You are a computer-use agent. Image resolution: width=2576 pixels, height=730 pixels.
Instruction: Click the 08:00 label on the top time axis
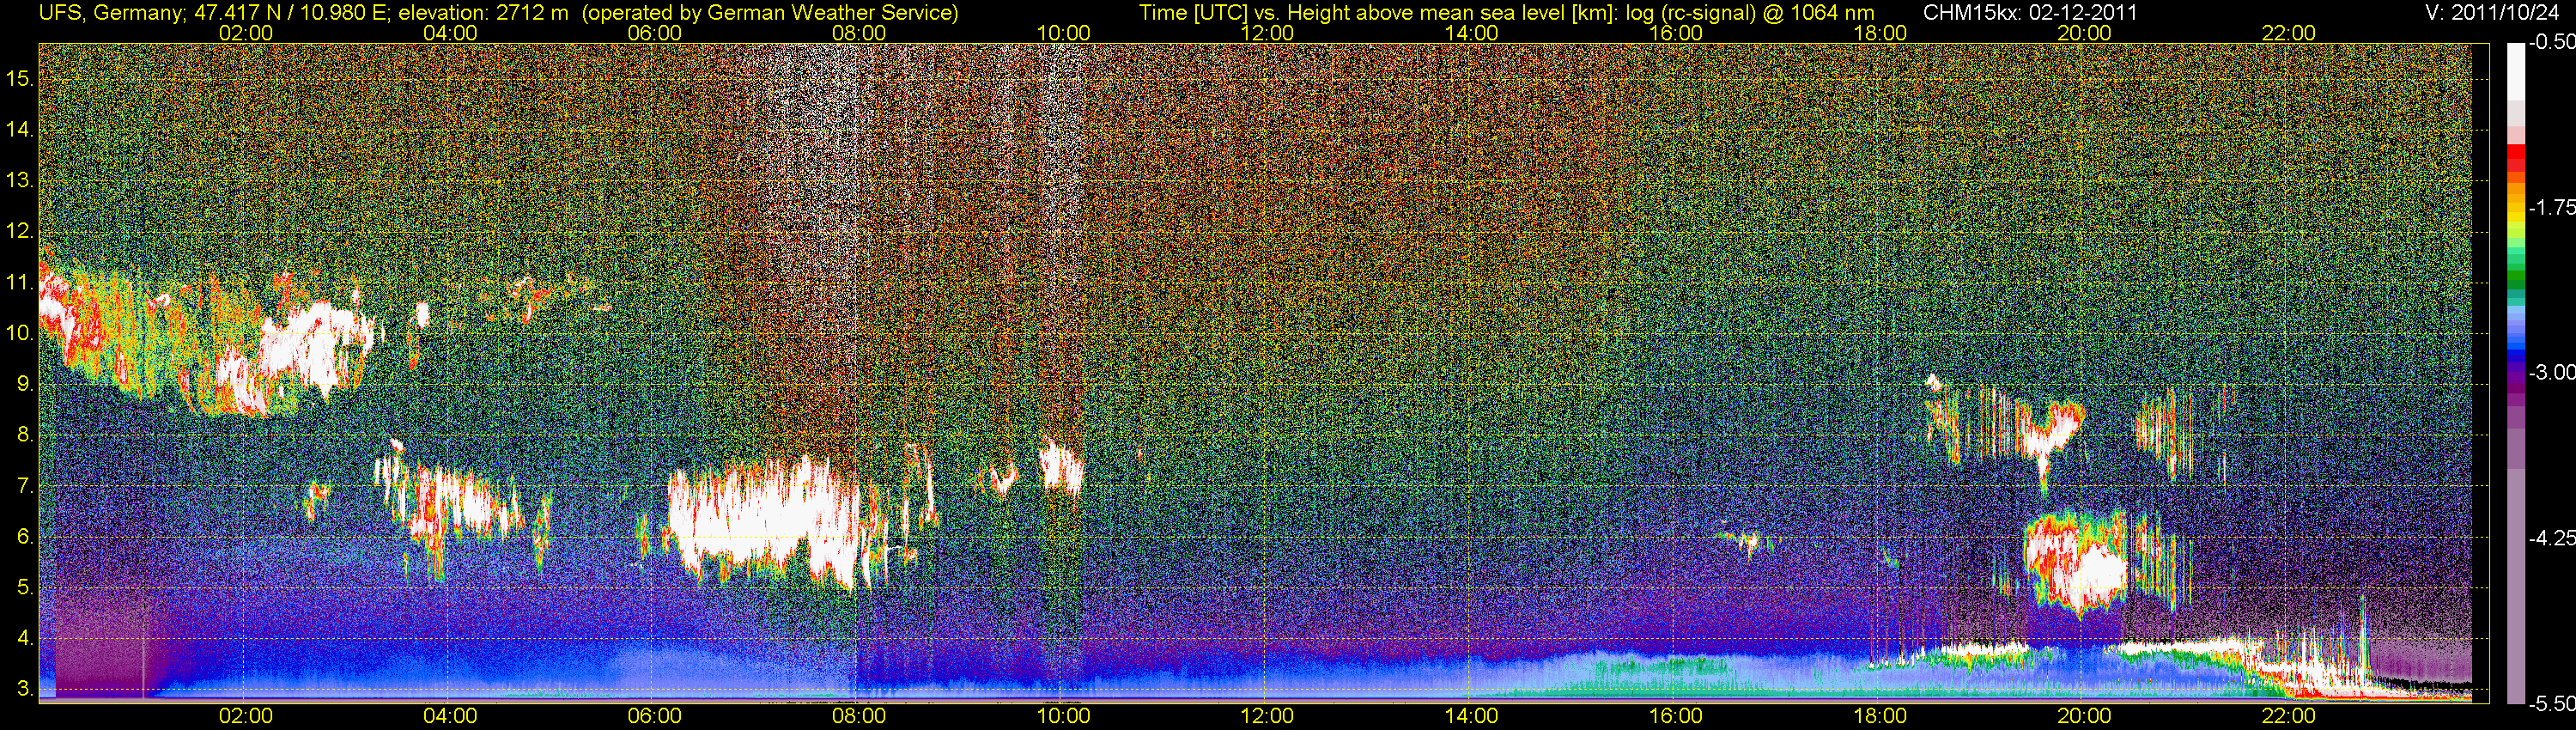tap(859, 33)
